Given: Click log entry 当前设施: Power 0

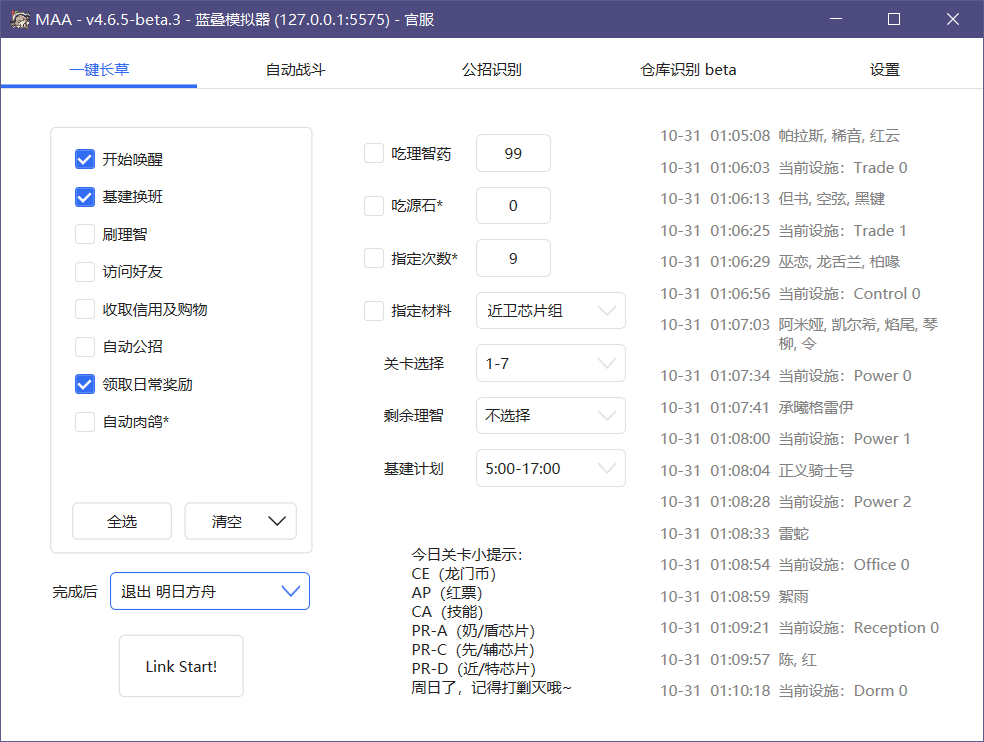Looking at the screenshot, I should (x=845, y=375).
